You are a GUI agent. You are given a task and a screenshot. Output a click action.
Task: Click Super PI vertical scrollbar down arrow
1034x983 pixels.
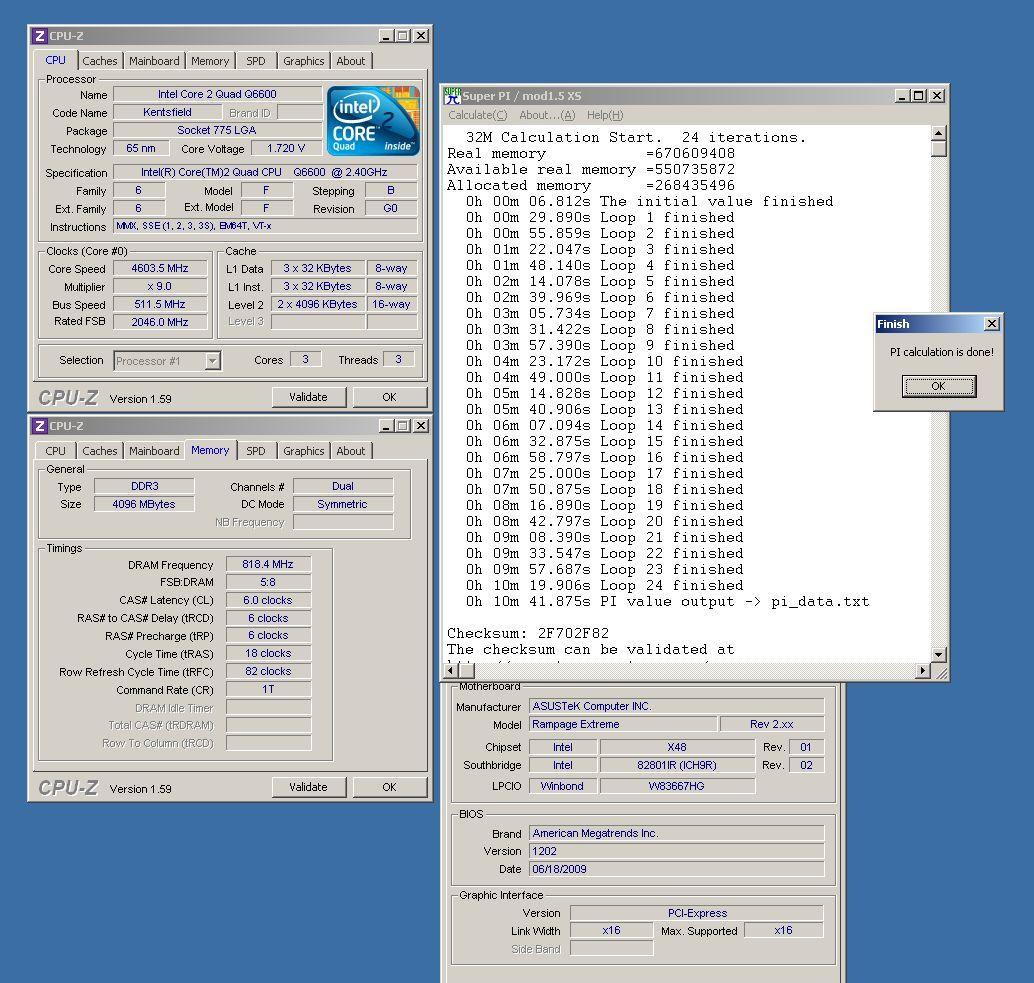tap(939, 655)
